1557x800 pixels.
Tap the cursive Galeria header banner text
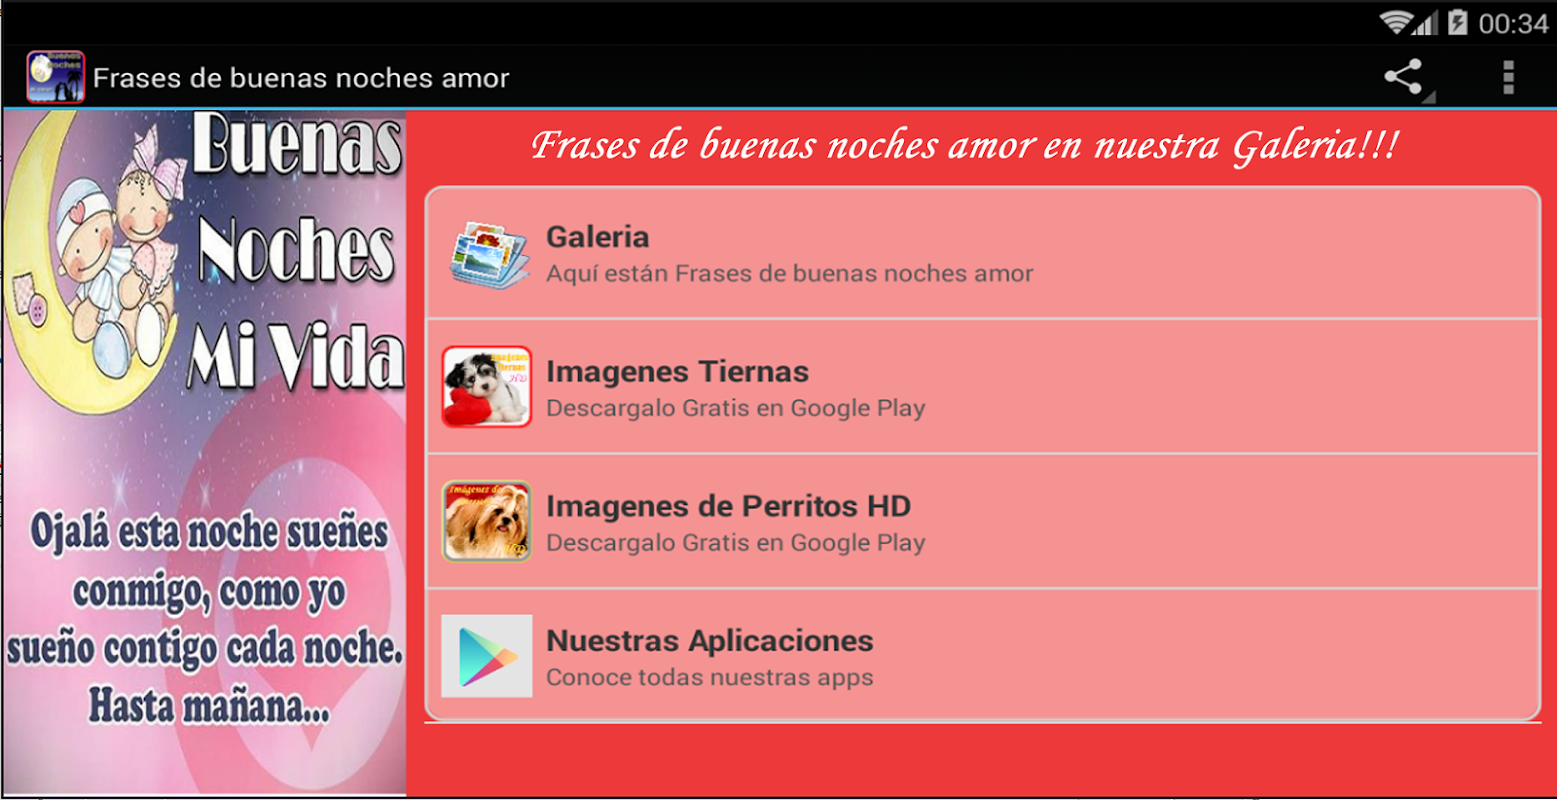(964, 147)
